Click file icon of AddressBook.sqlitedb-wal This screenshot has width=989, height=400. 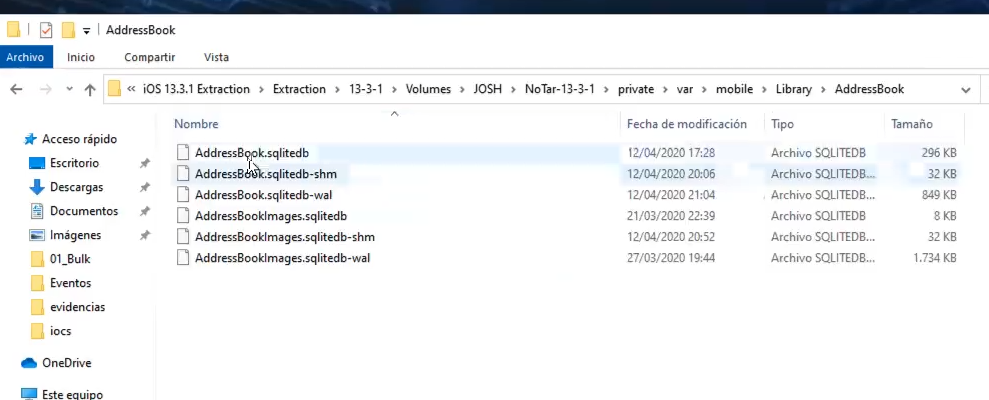click(x=183, y=195)
